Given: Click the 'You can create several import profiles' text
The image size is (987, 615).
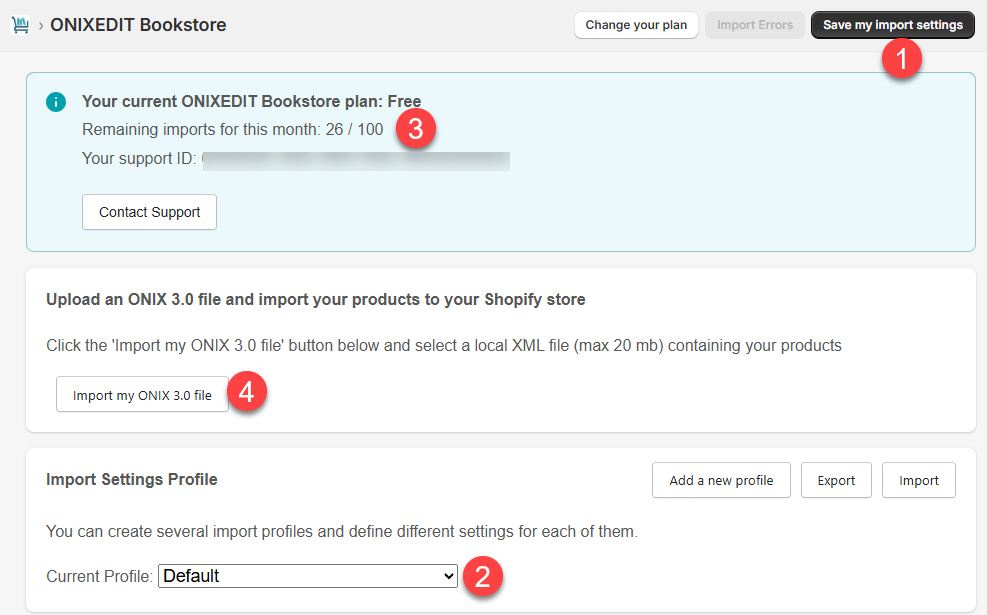Looking at the screenshot, I should (x=342, y=532).
